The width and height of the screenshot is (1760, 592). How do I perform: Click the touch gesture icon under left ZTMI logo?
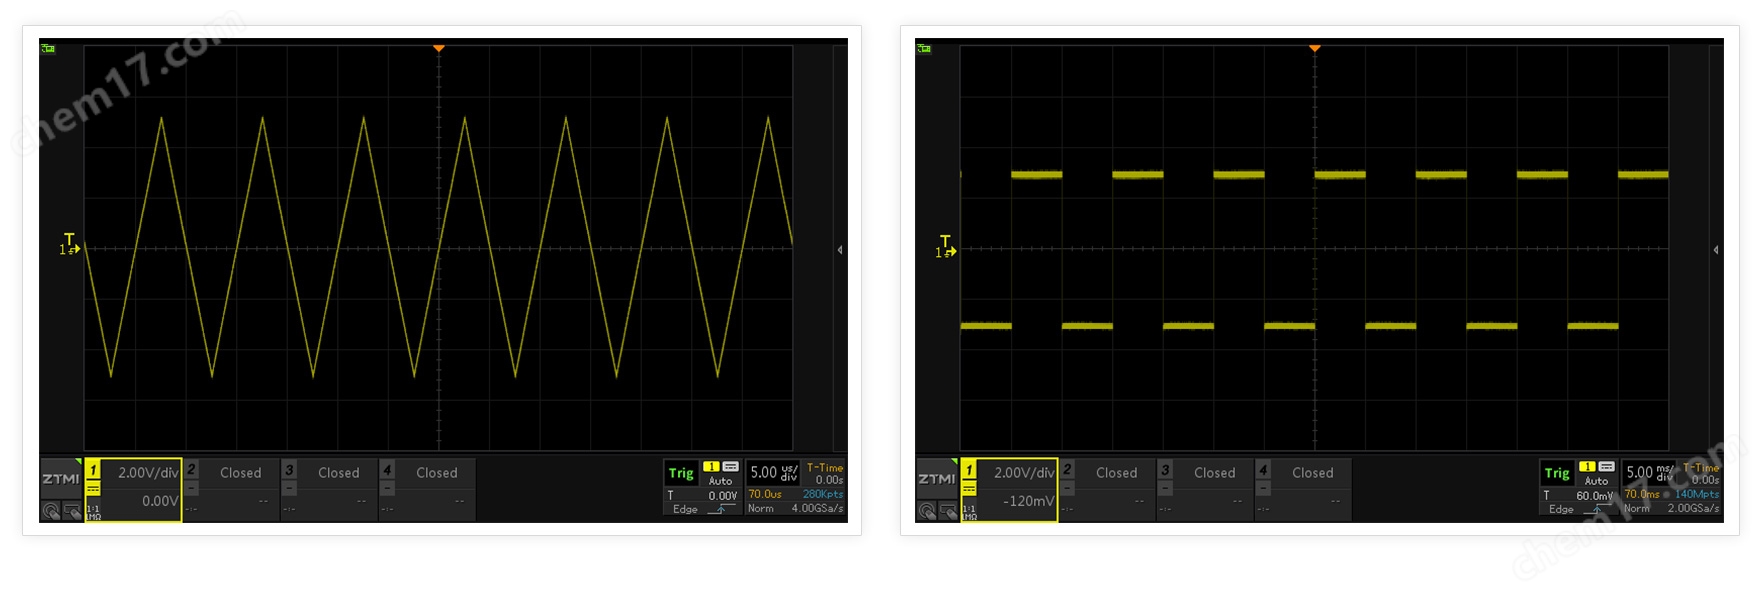[51, 511]
